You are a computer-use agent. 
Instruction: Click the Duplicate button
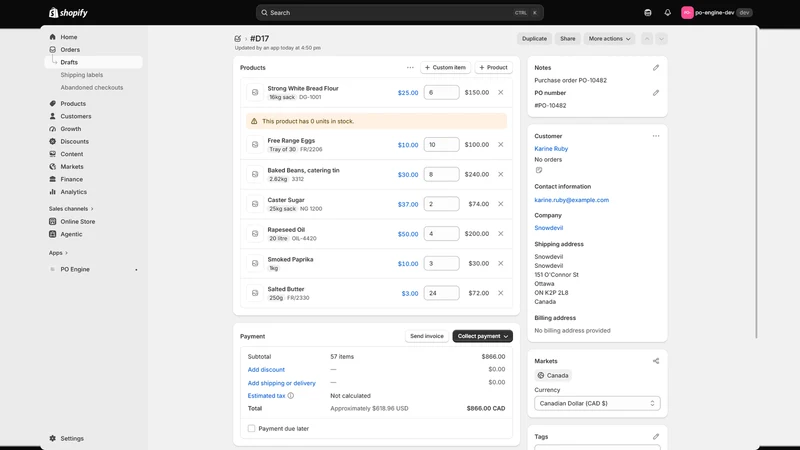click(534, 39)
